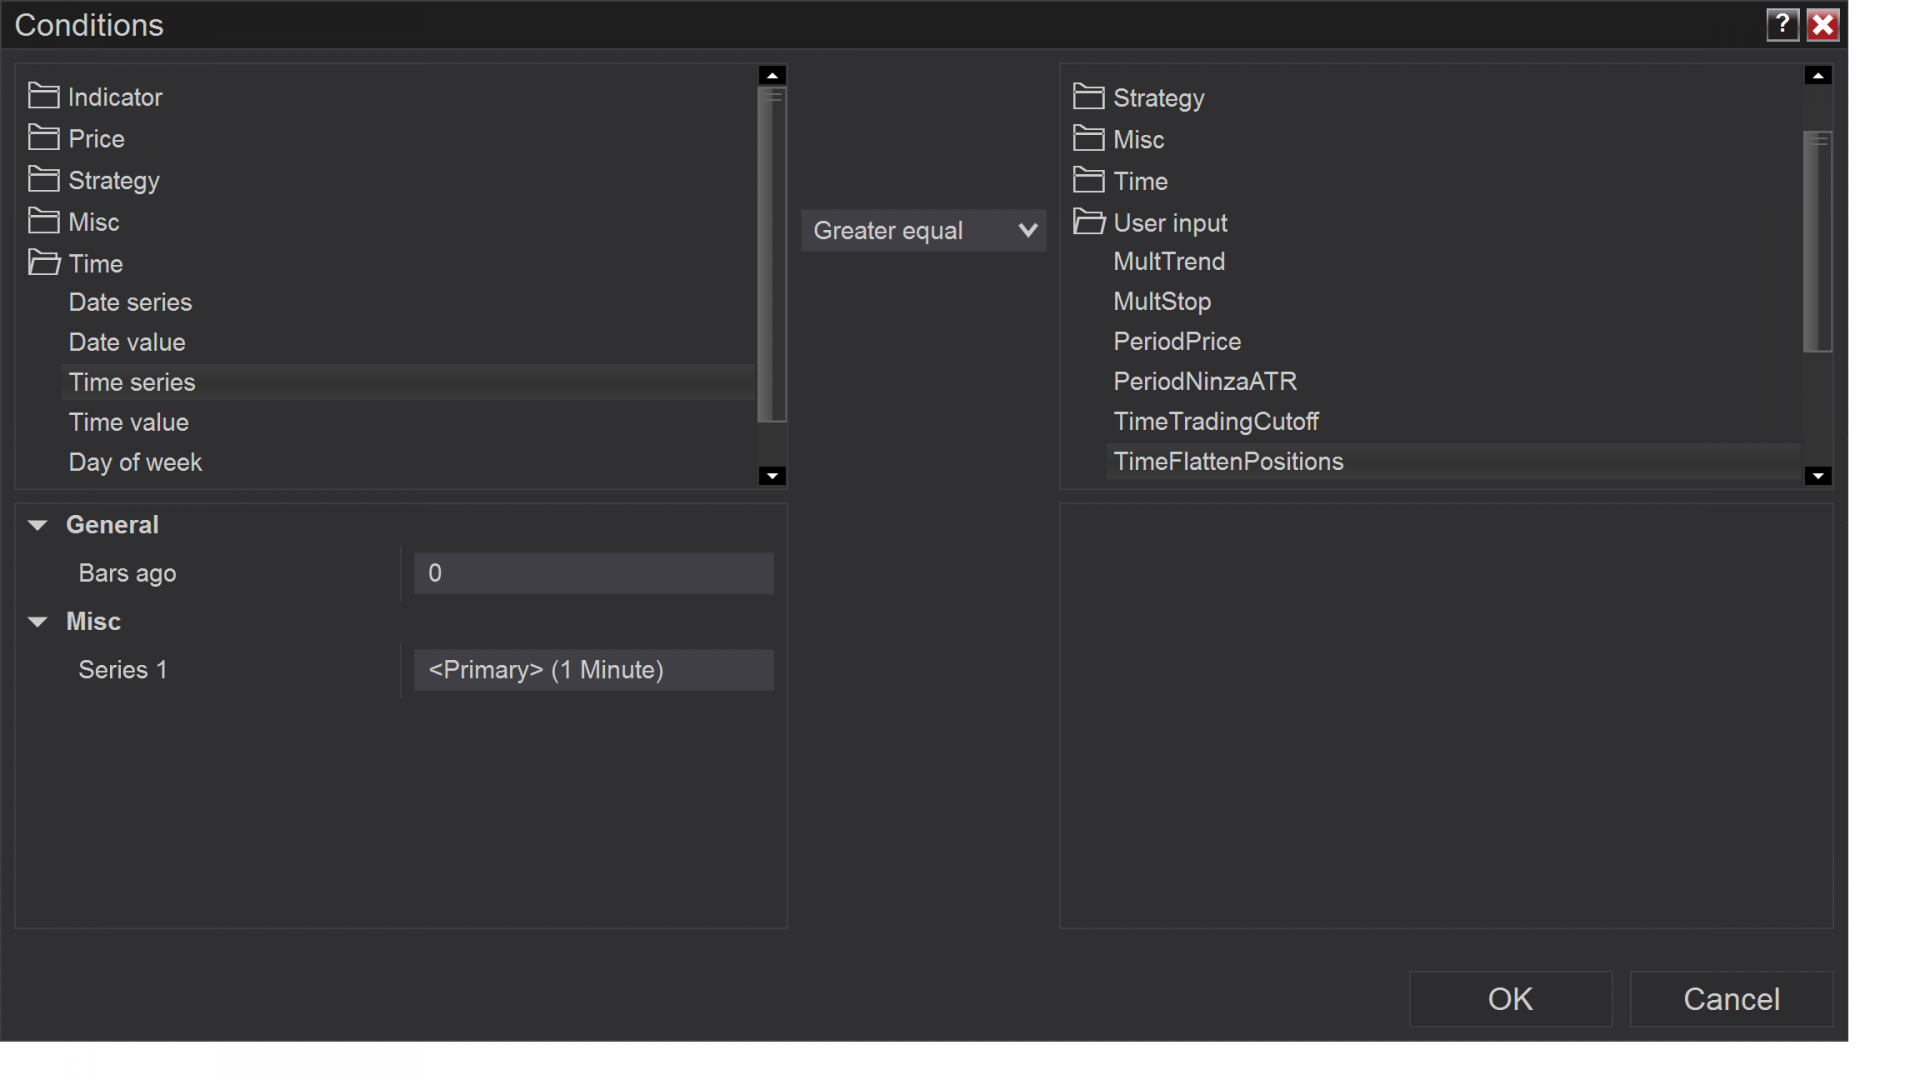Collapse the Misc properties section triangle
The image size is (1920, 1080).
[38, 622]
